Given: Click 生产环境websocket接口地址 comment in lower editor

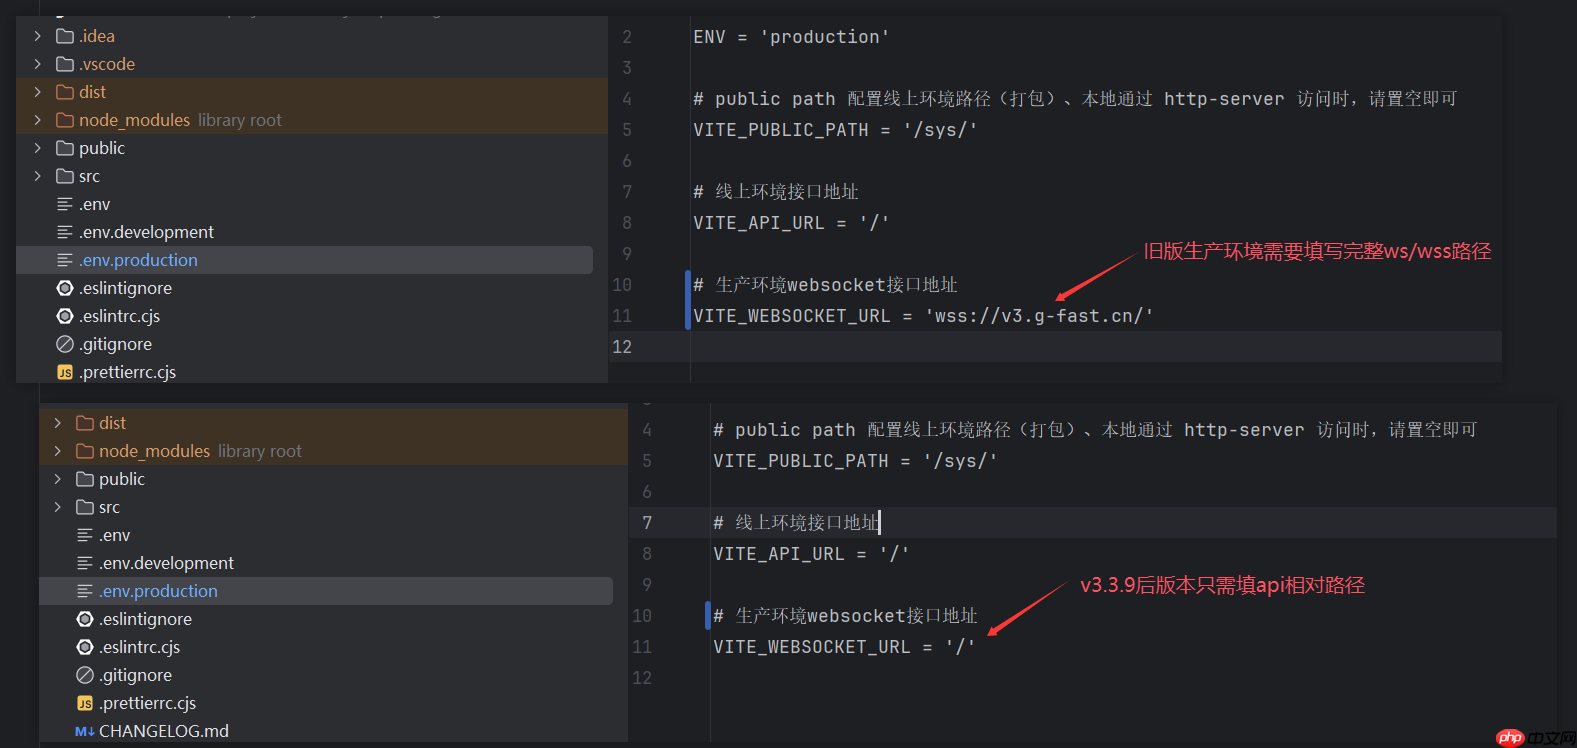Looking at the screenshot, I should [846, 616].
